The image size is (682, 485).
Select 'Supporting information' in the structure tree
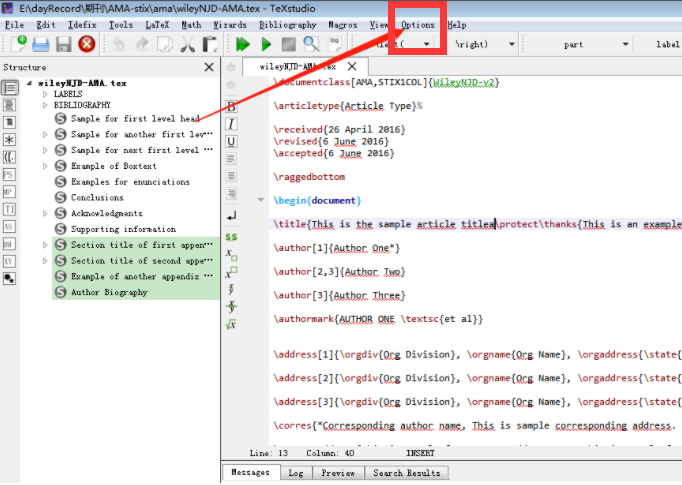pos(123,229)
